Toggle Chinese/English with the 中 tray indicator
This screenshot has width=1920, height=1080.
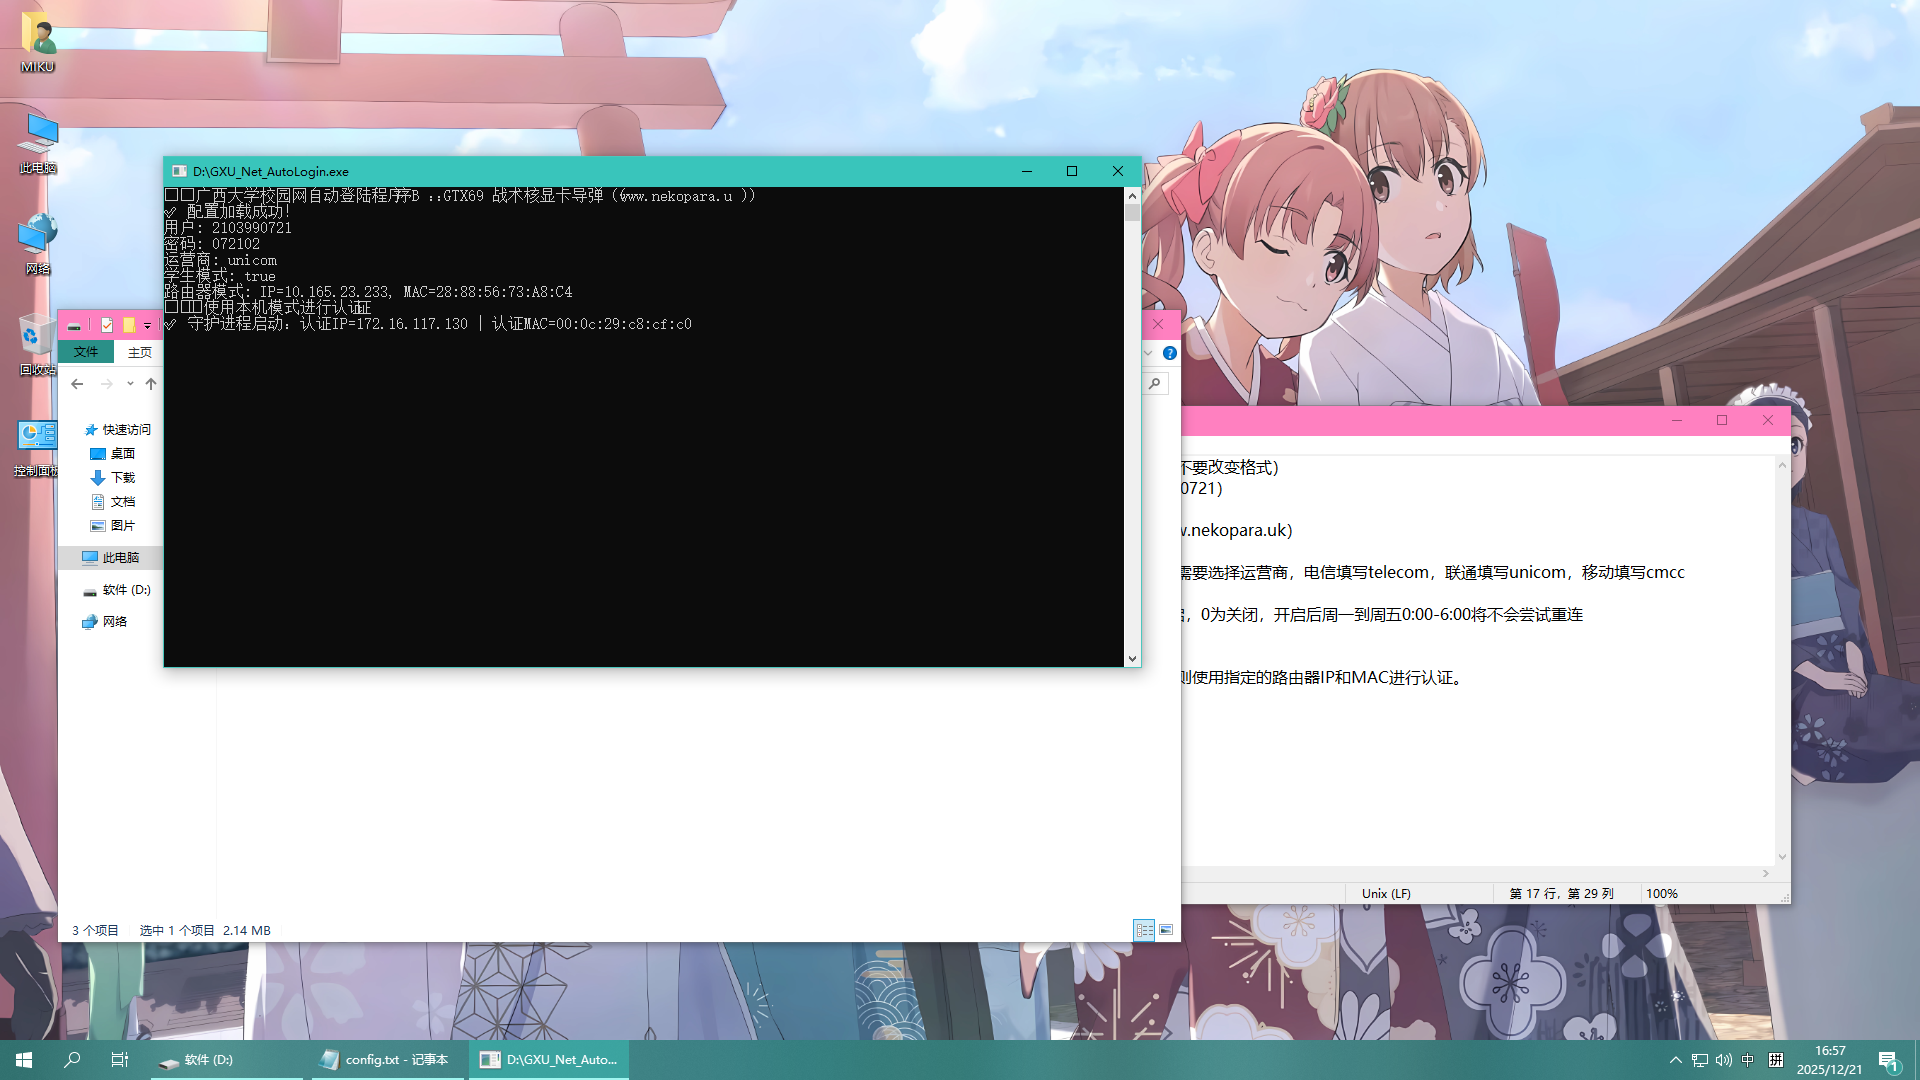pos(1748,1060)
